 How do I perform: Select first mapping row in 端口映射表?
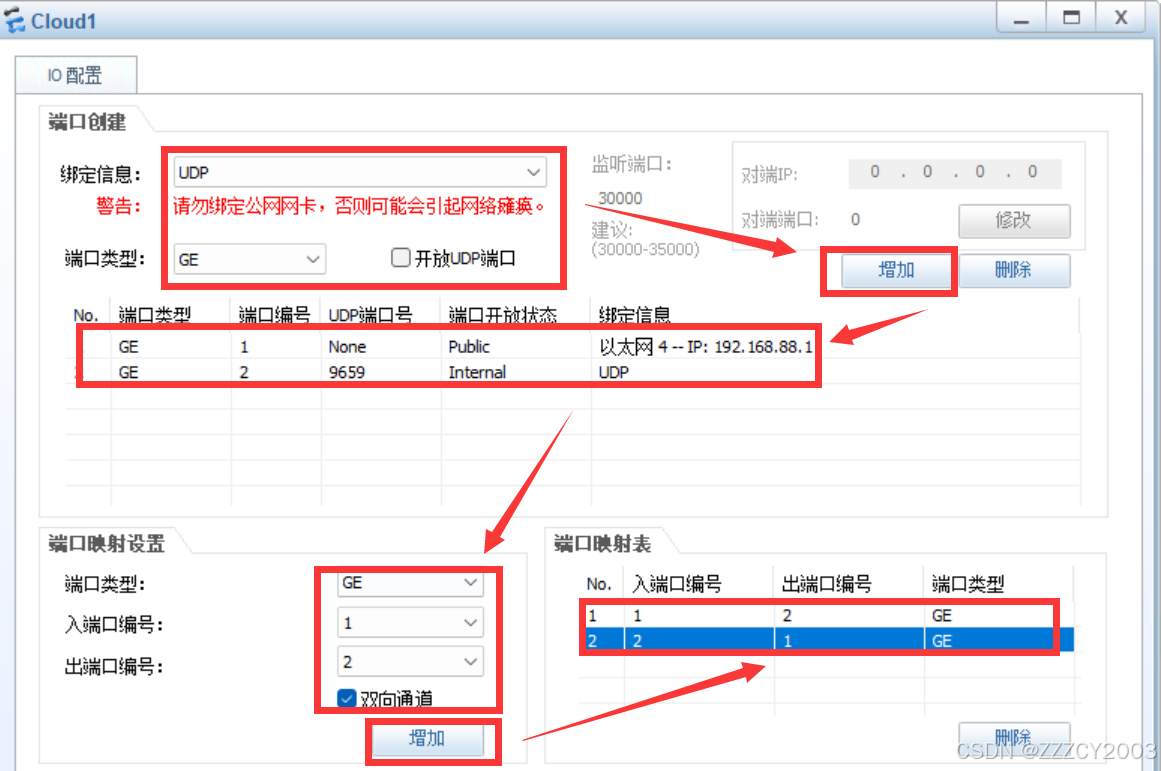click(820, 616)
